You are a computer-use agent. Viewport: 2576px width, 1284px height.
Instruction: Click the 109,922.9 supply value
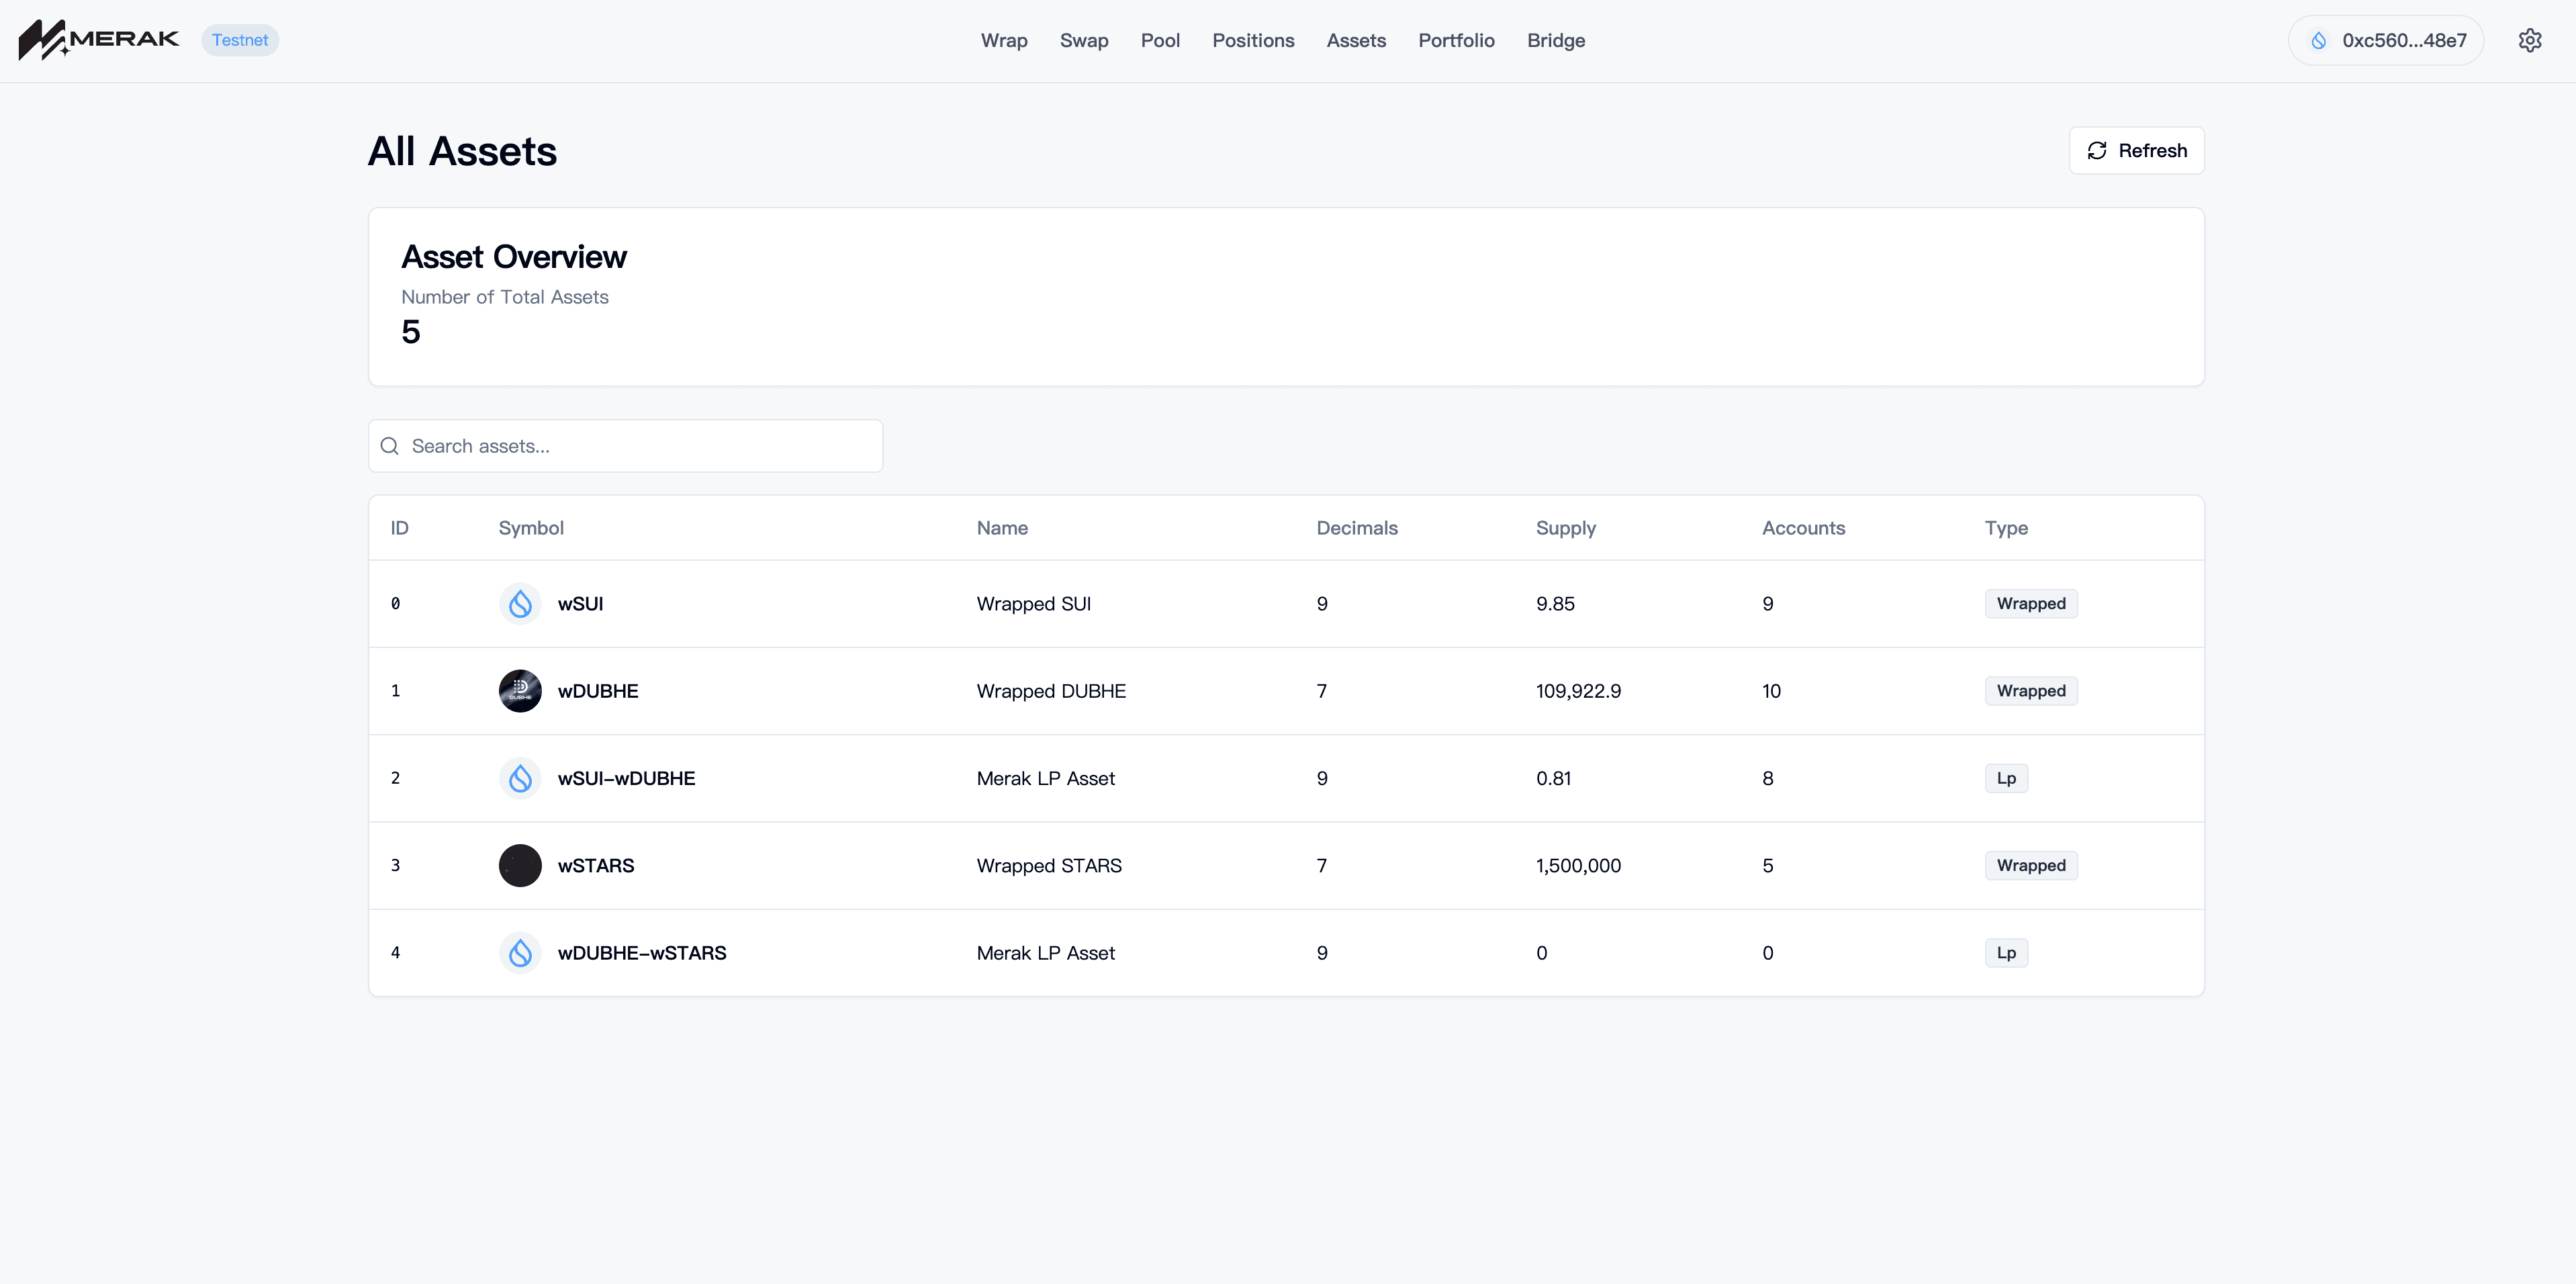click(1578, 691)
